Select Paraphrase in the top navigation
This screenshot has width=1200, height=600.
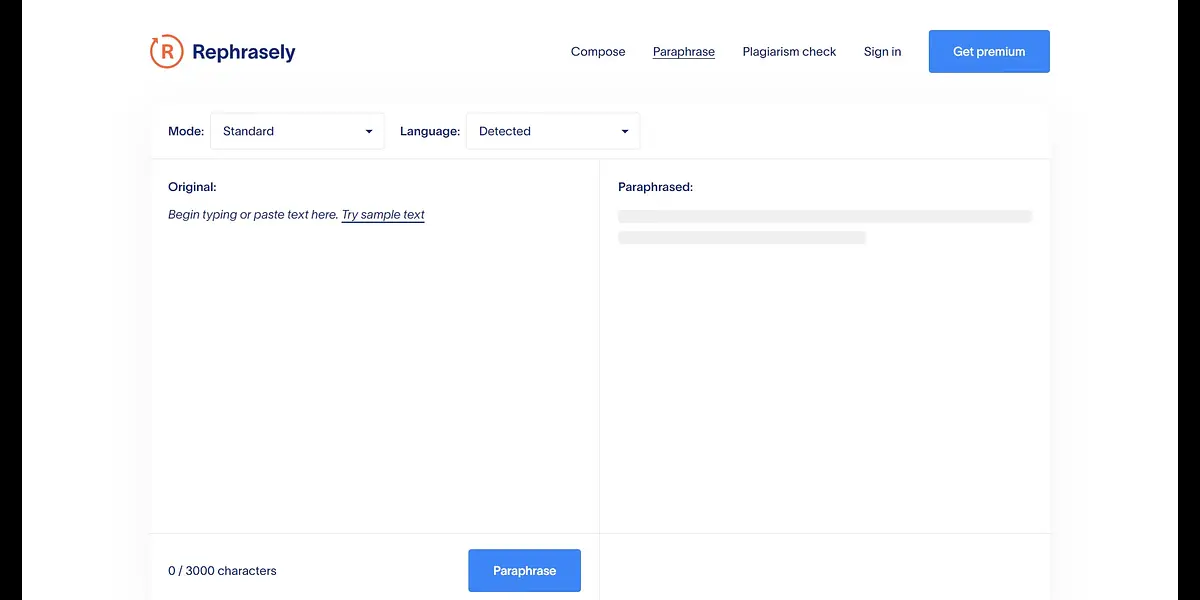point(683,52)
